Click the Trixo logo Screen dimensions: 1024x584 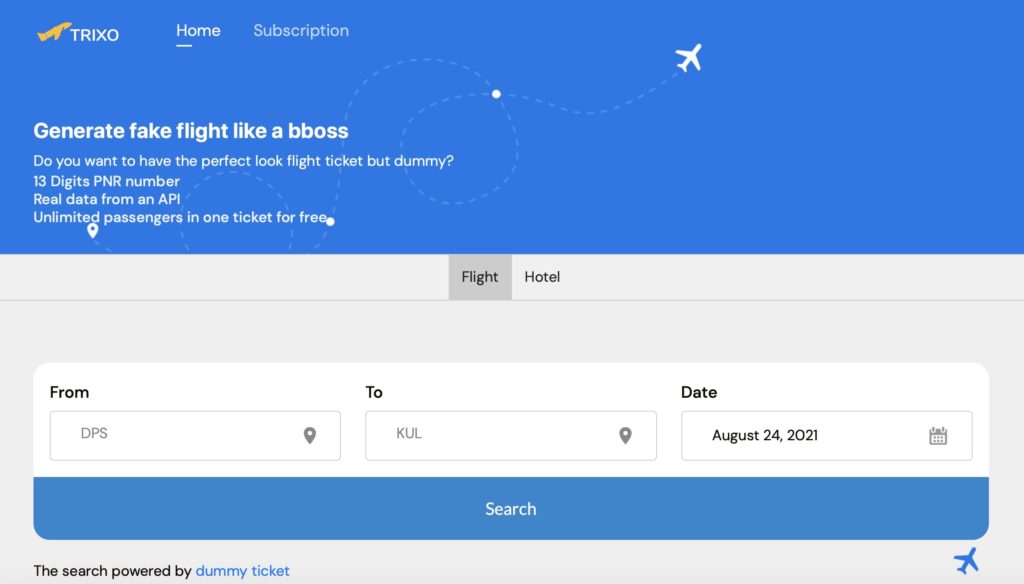78,33
